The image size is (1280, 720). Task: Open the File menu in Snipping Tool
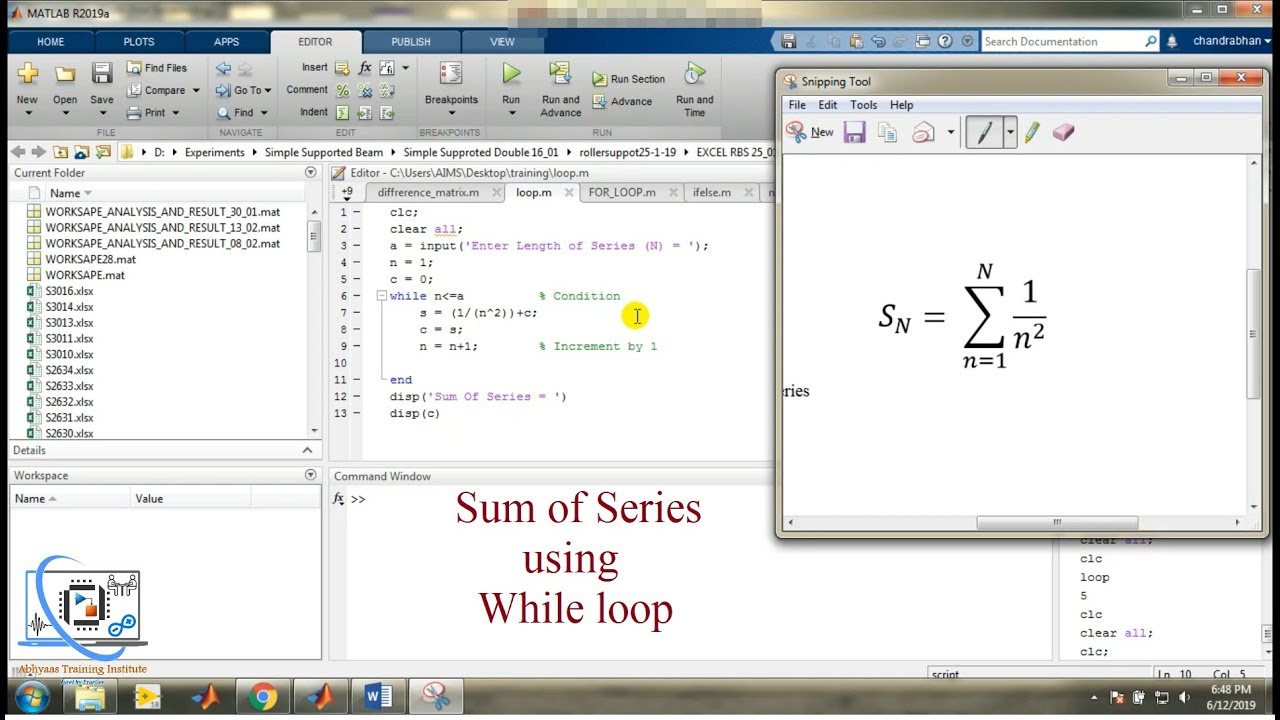pyautogui.click(x=797, y=105)
